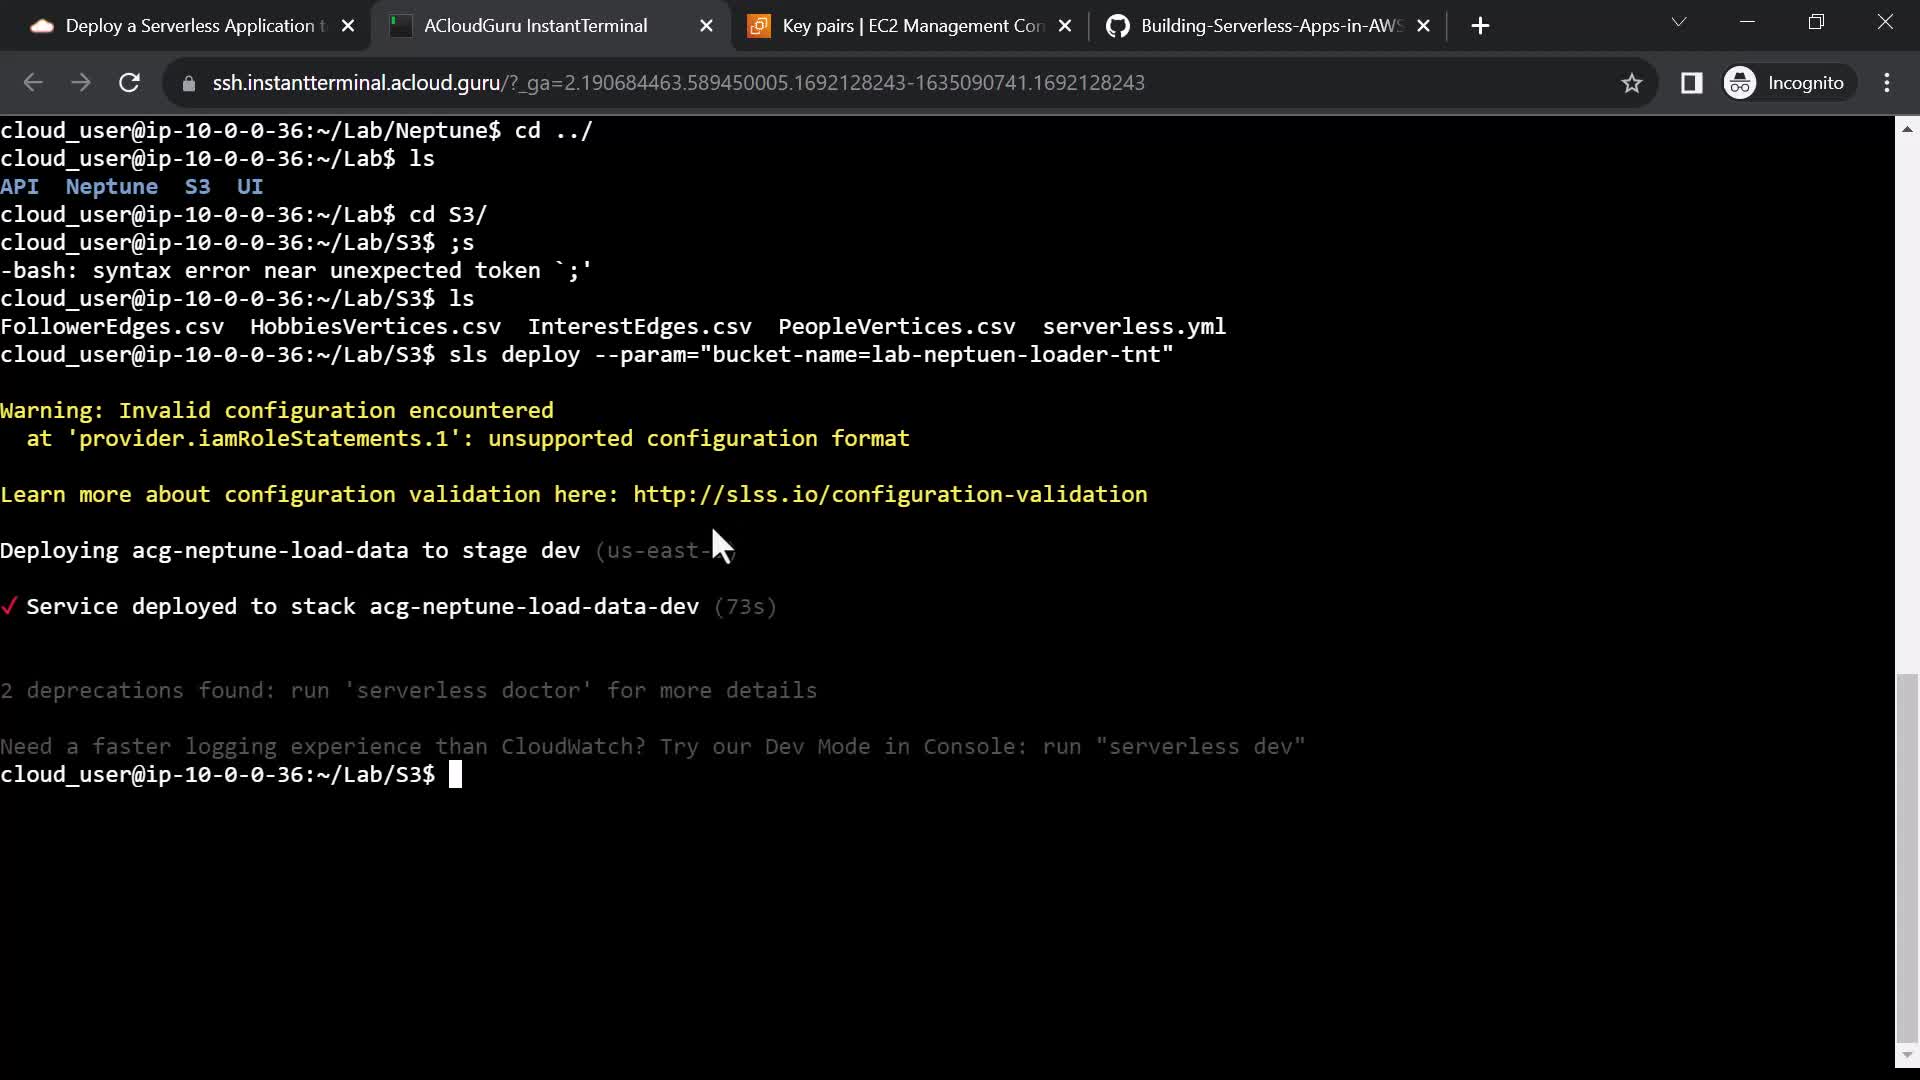Viewport: 1920px width, 1080px height.
Task: Click terminal scrollbar up arrow
Action: click(1907, 129)
